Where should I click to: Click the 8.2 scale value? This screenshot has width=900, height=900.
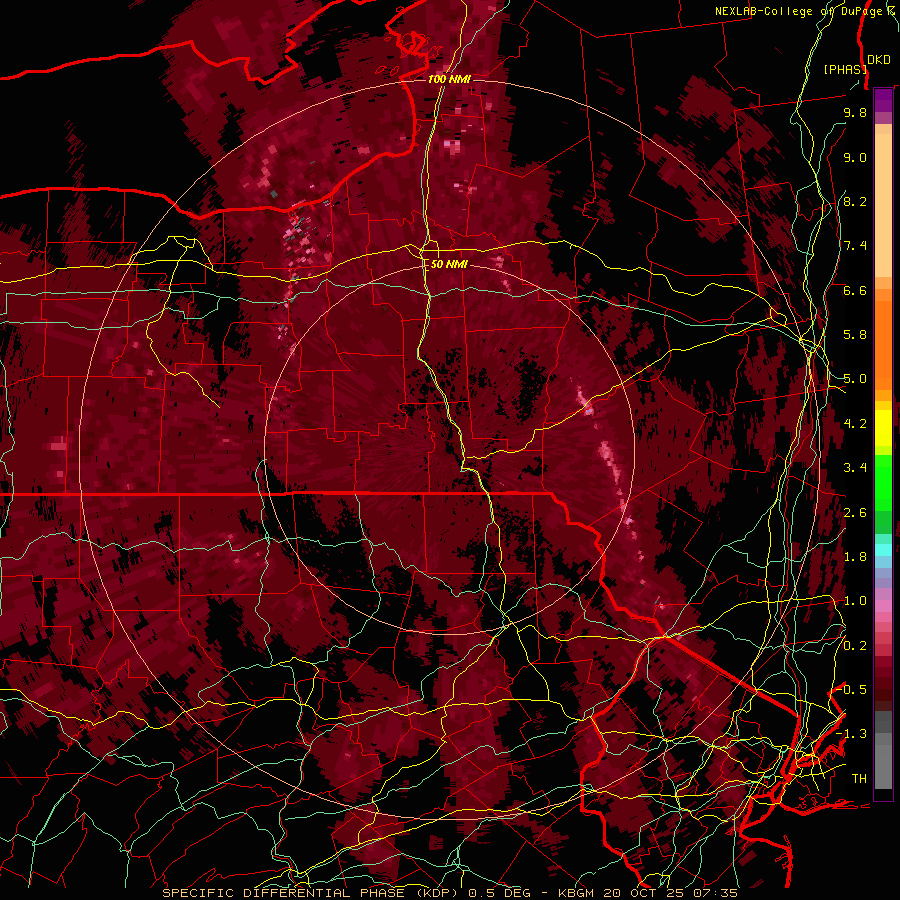click(x=855, y=201)
